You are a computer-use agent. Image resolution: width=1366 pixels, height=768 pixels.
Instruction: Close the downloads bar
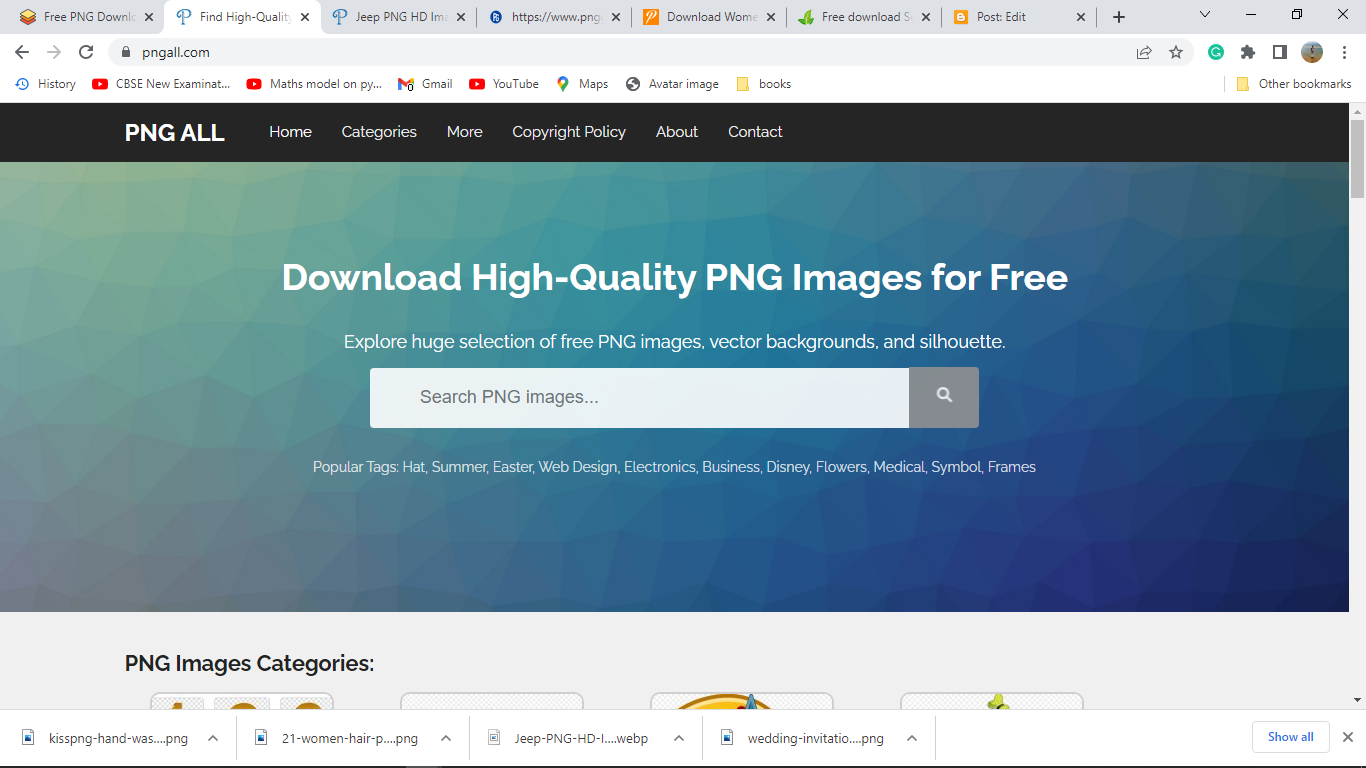click(1347, 737)
